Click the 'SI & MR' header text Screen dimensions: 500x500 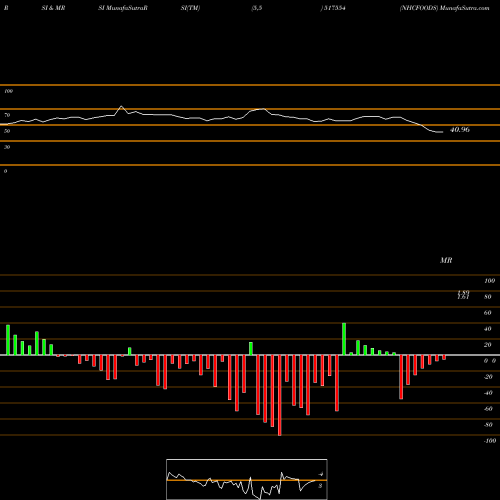coord(53,8)
